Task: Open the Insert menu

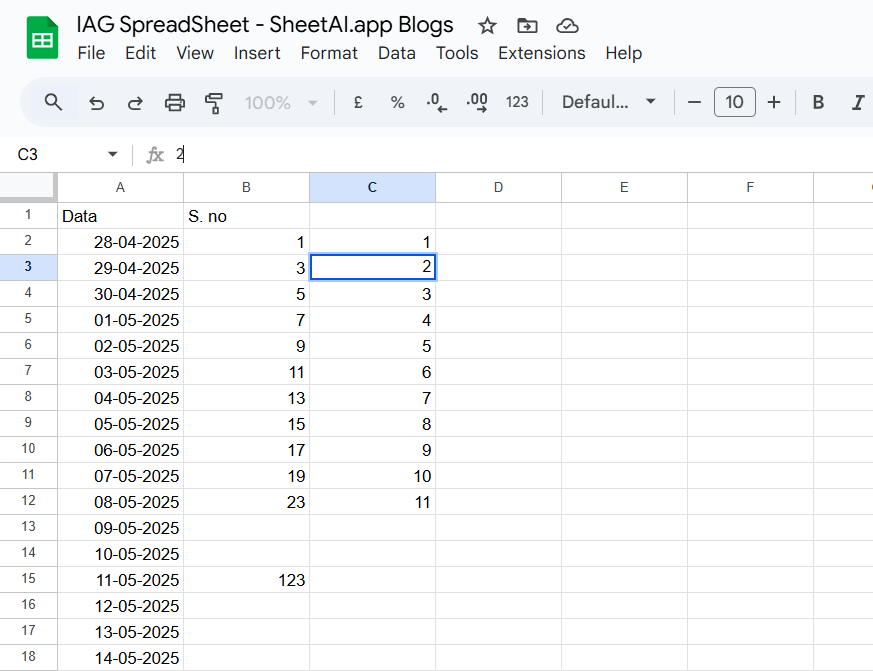Action: coord(257,53)
